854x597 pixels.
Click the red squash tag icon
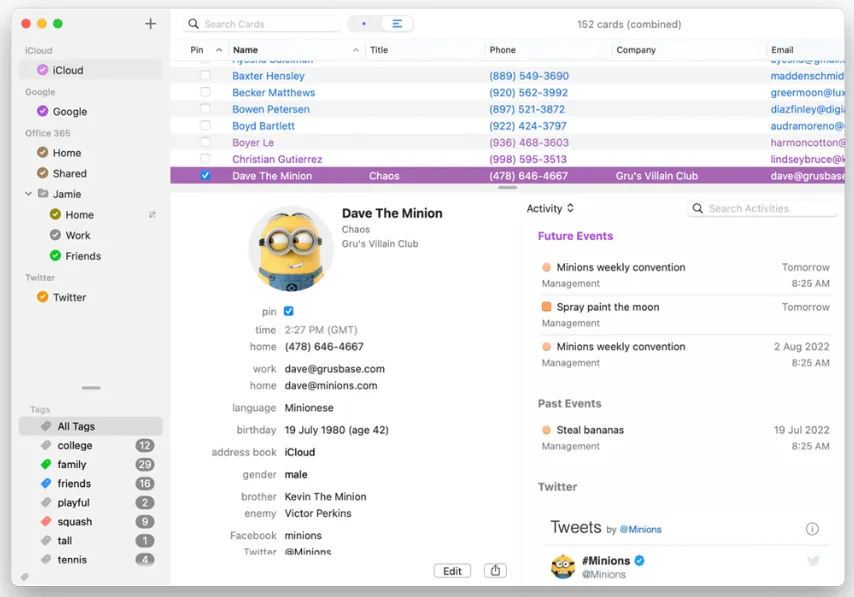46,521
